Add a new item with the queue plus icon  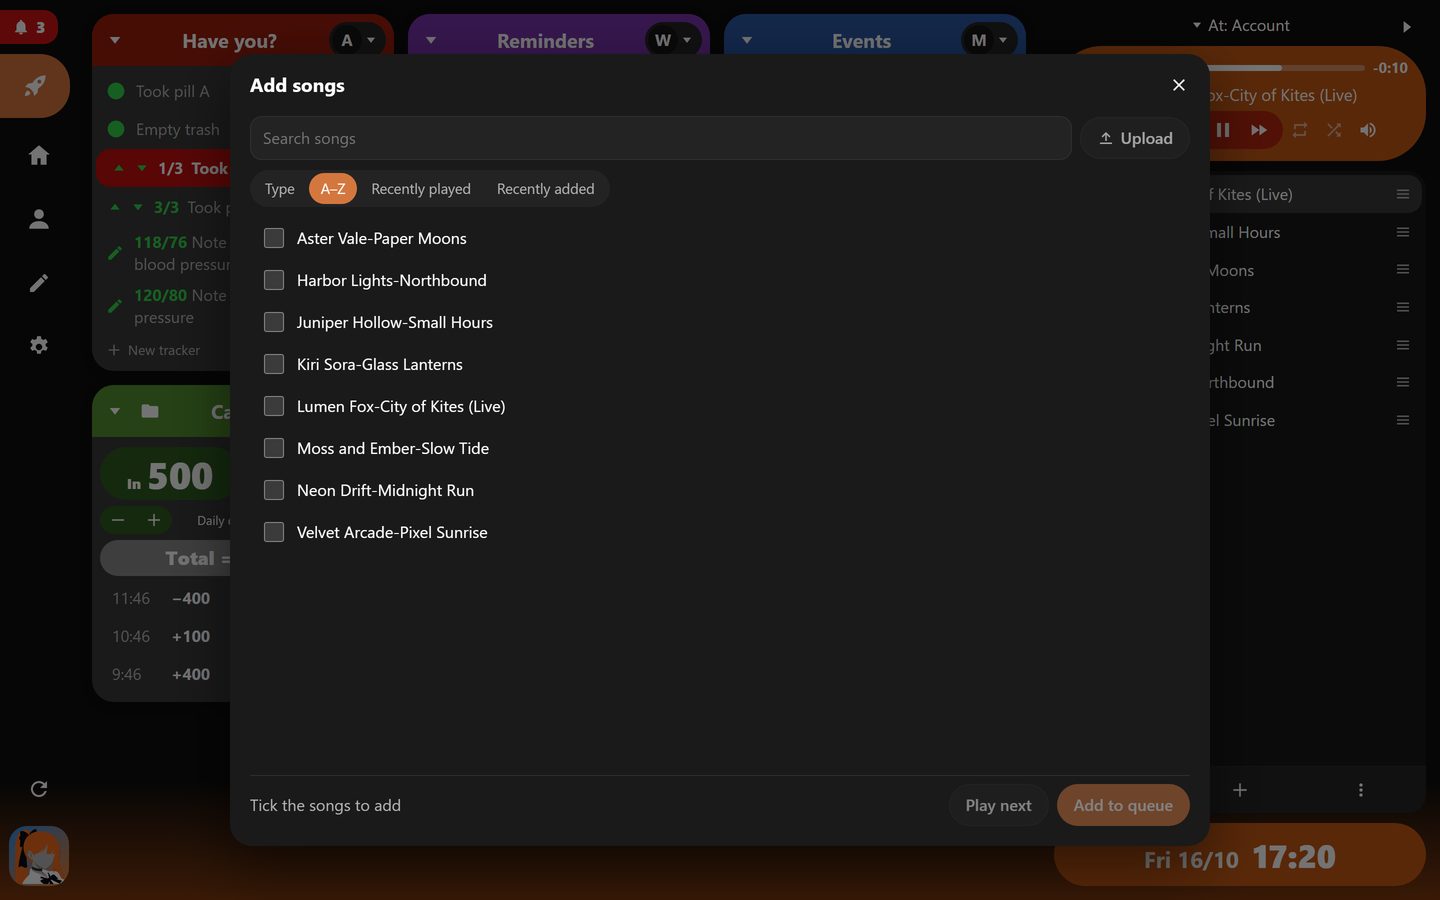pos(1240,790)
